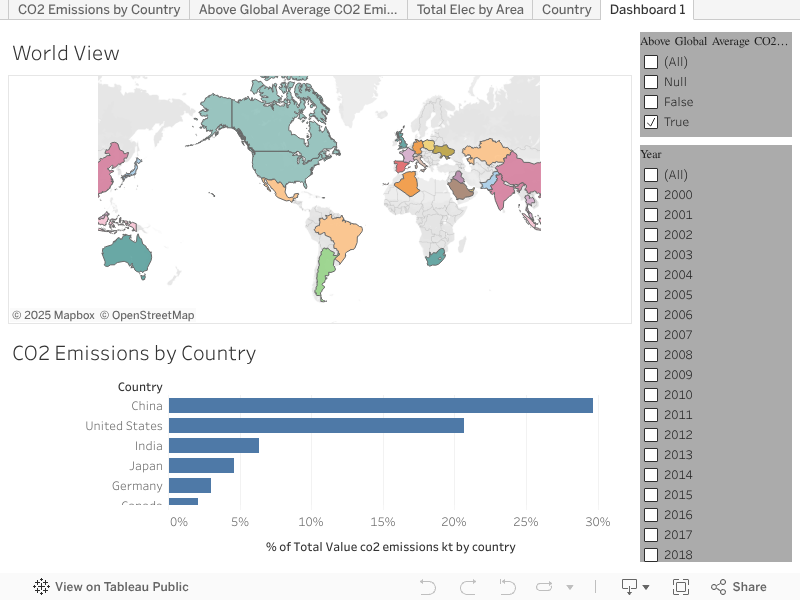
Task: Enable the Null filter option
Action: click(651, 82)
